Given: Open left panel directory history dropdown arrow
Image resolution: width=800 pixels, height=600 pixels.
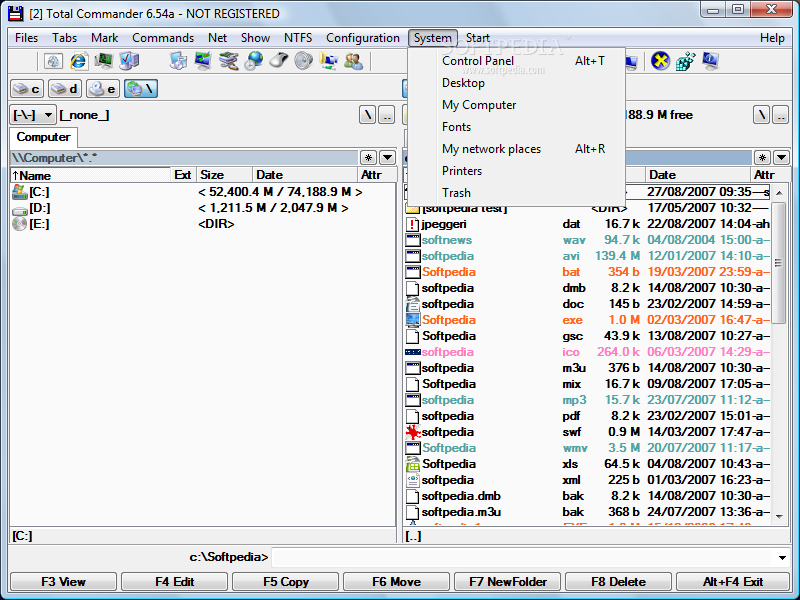Looking at the screenshot, I should 388,158.
